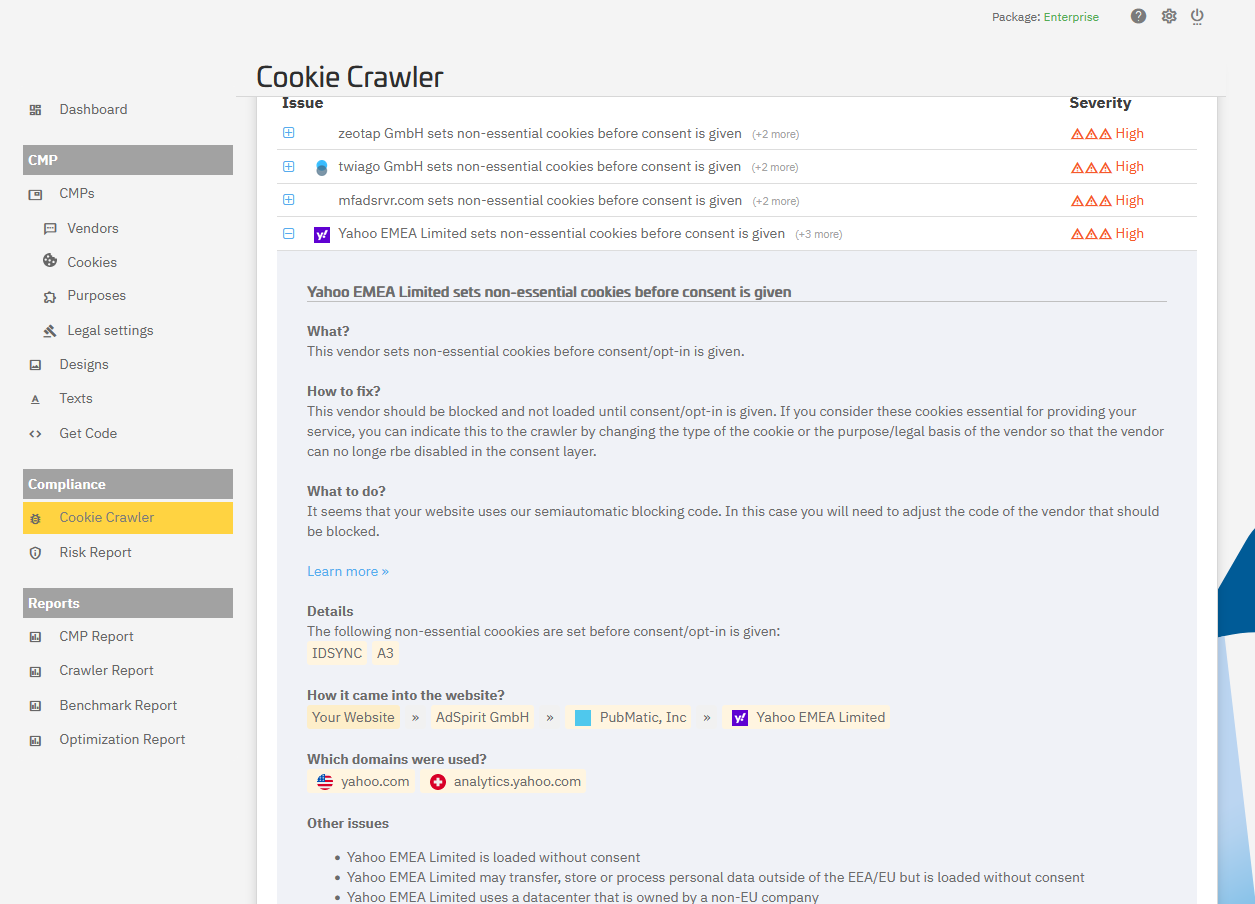Click the analytics.yahoo.com domain tag

click(x=505, y=781)
